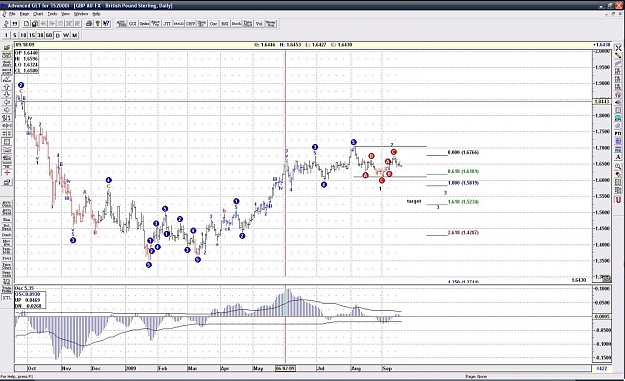Click the down arrow icon in left toolbar

point(7,94)
